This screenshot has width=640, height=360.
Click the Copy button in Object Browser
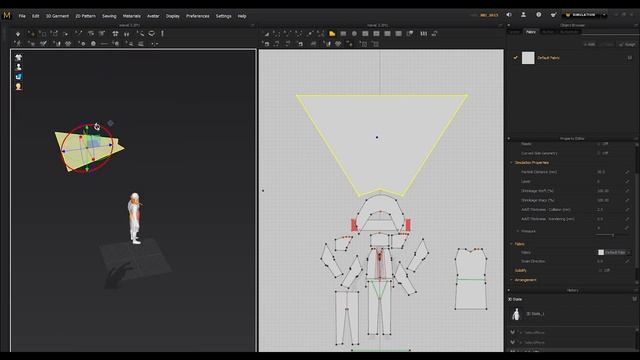click(607, 44)
